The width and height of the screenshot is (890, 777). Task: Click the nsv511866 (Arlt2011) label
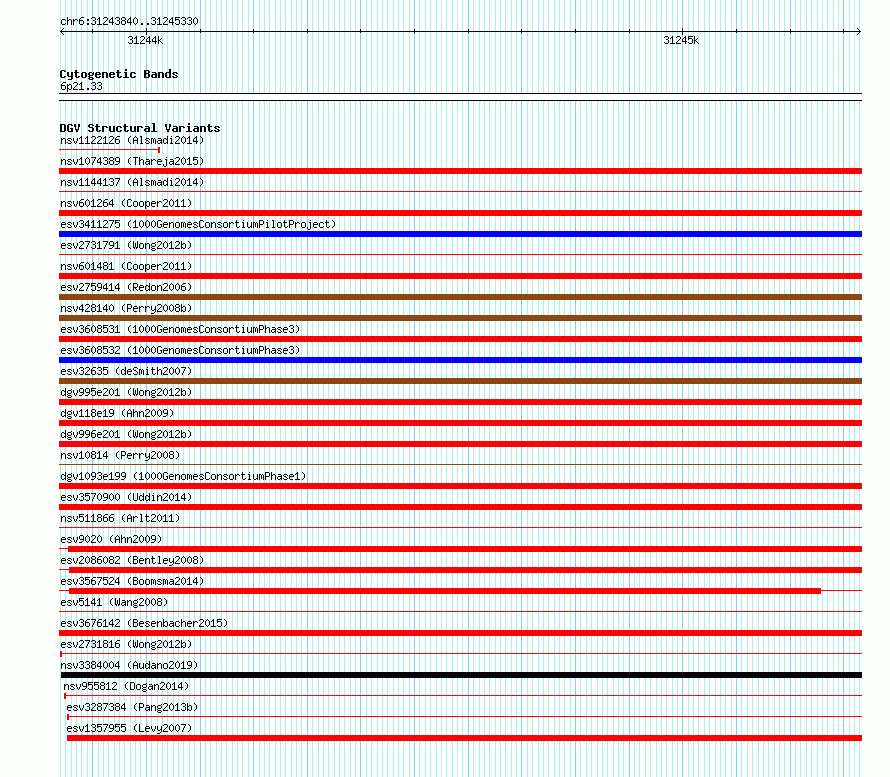(x=120, y=518)
